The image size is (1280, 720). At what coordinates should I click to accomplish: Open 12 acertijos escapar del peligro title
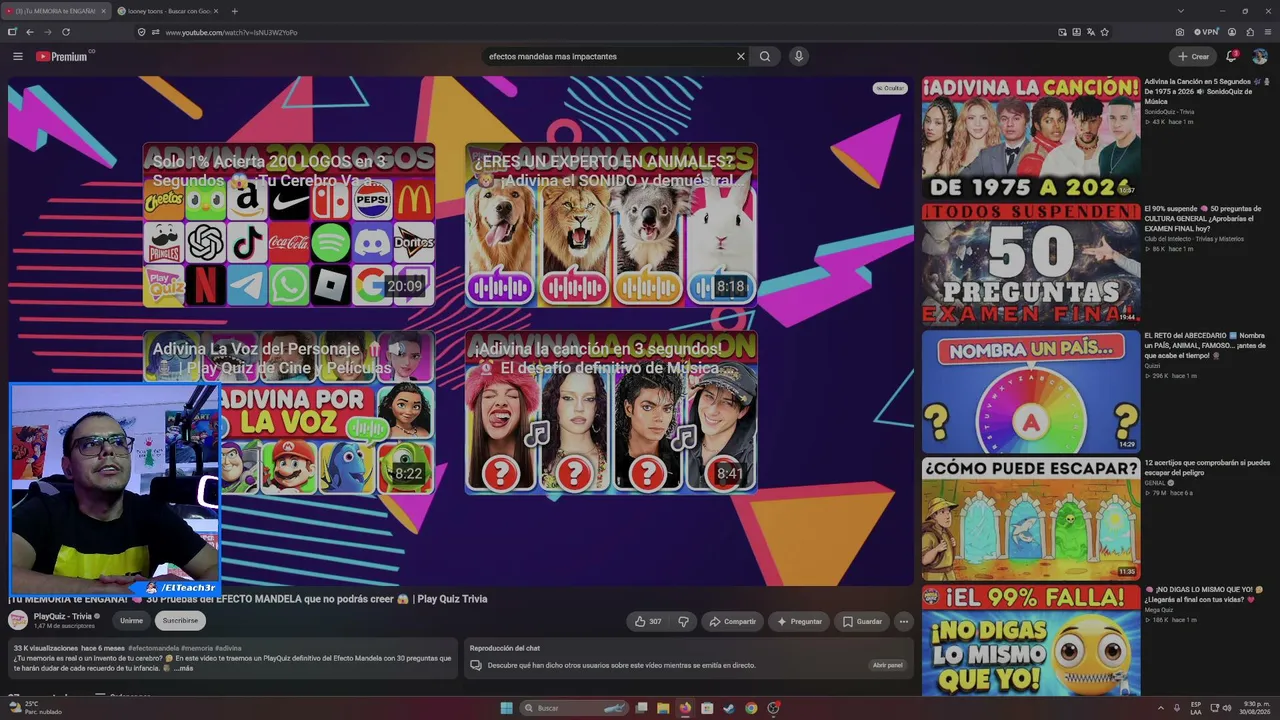click(1207, 467)
